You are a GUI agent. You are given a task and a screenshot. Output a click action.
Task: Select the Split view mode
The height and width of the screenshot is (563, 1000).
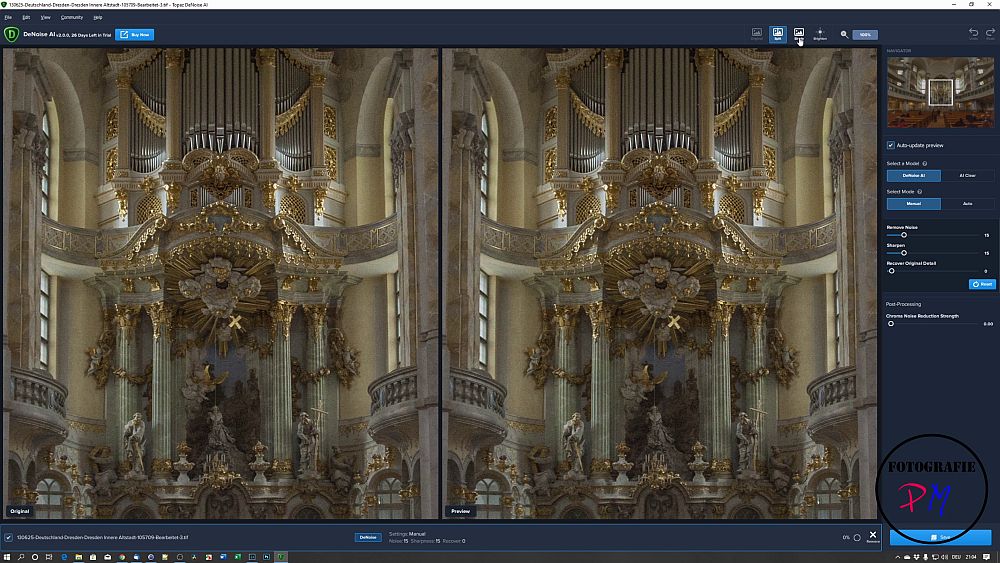(777, 34)
